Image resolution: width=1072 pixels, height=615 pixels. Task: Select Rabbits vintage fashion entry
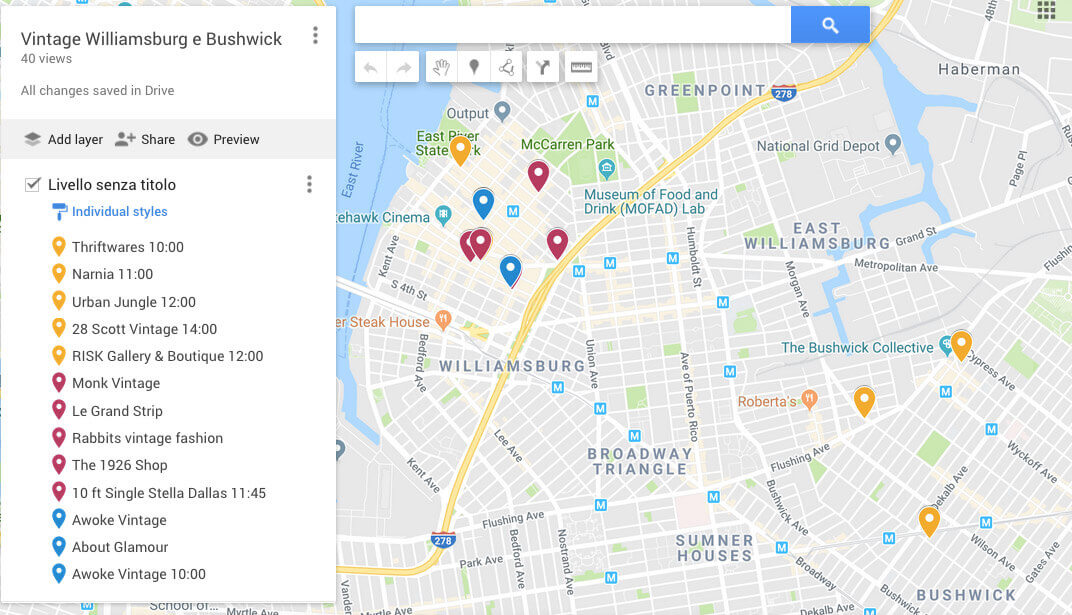click(x=148, y=438)
